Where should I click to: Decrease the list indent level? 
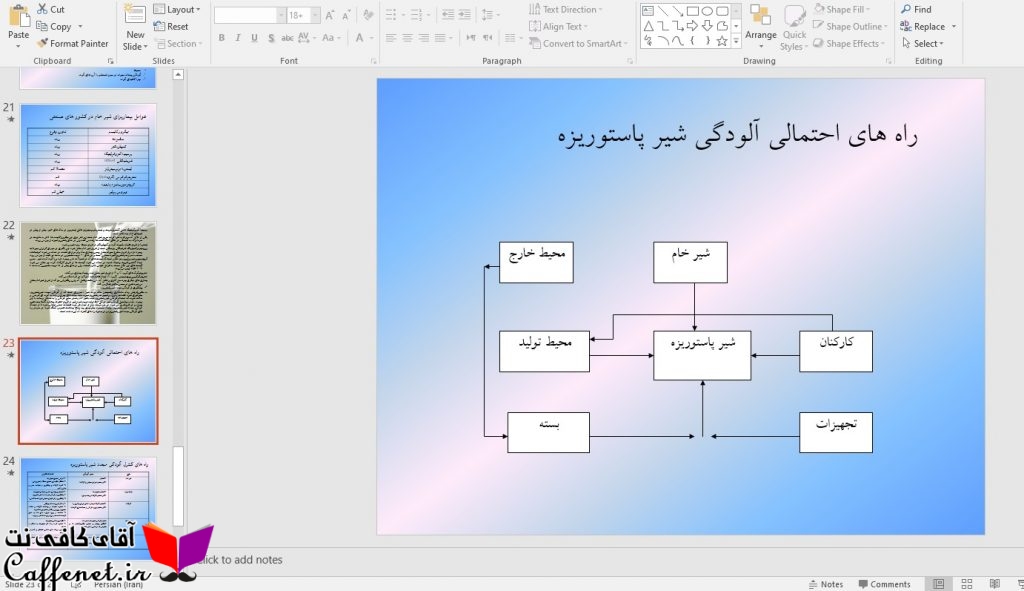(x=448, y=14)
